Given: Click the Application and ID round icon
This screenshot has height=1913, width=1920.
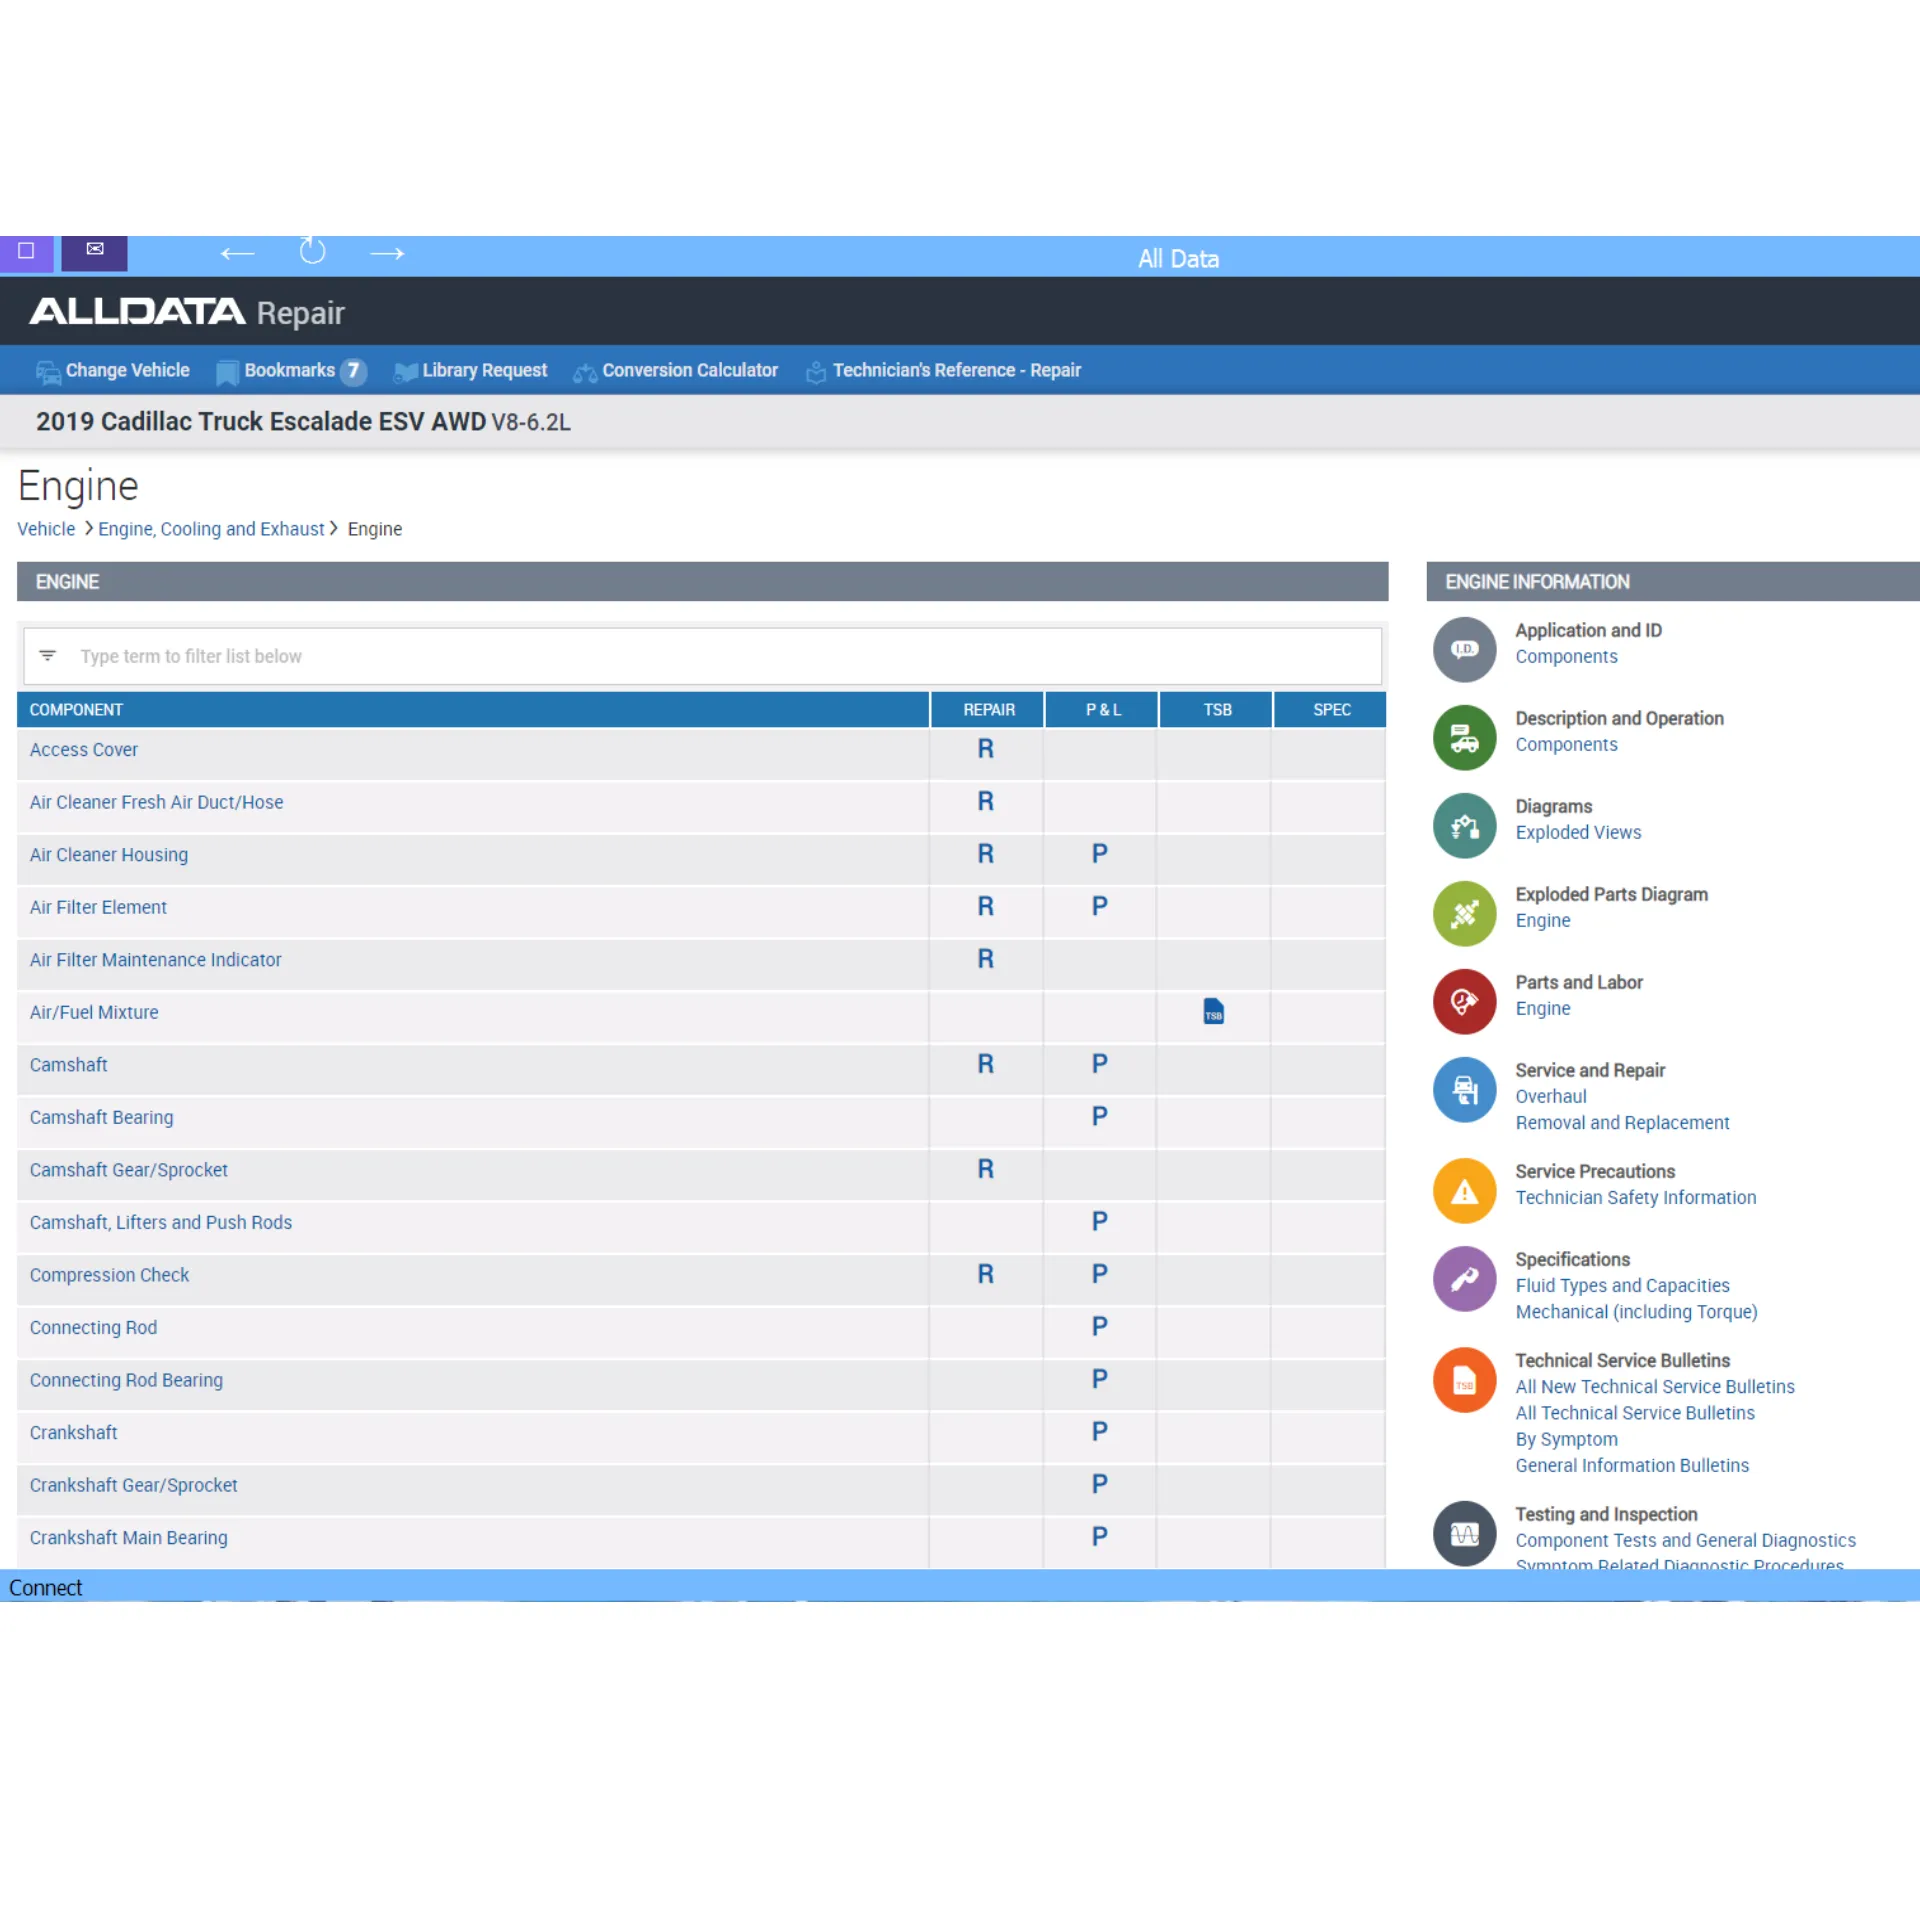Looking at the screenshot, I should click(x=1464, y=649).
